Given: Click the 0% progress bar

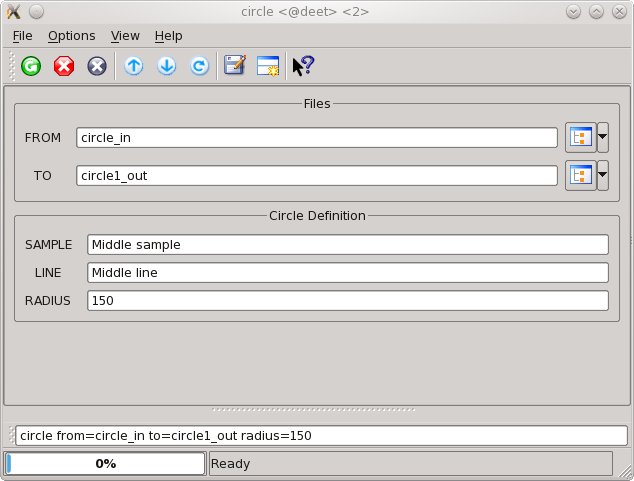Looking at the screenshot, I should click(105, 463).
